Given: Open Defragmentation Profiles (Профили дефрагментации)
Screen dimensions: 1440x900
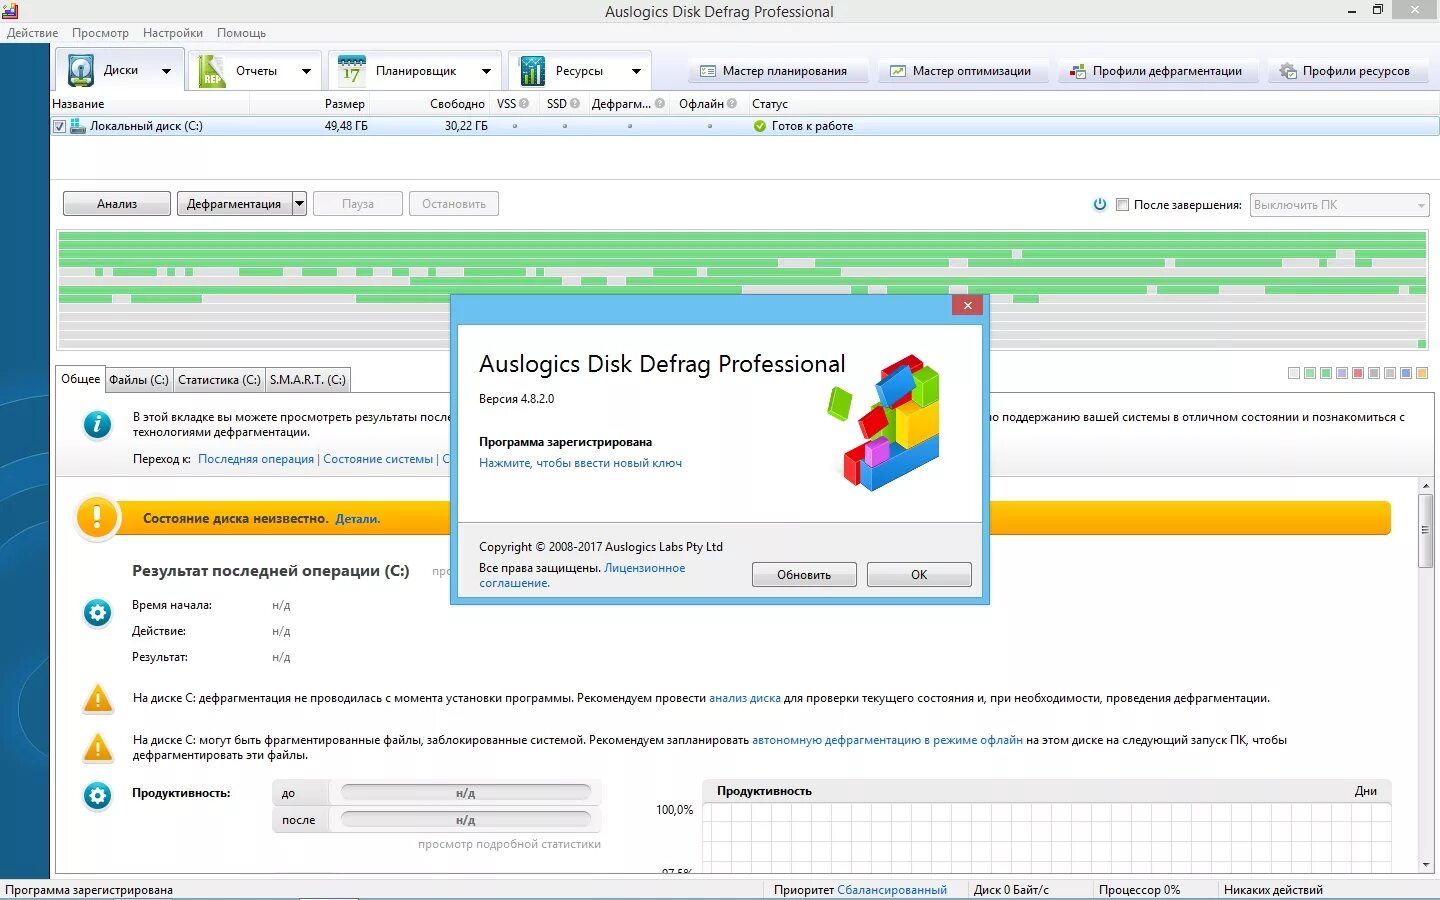Looking at the screenshot, I should tap(1156, 71).
